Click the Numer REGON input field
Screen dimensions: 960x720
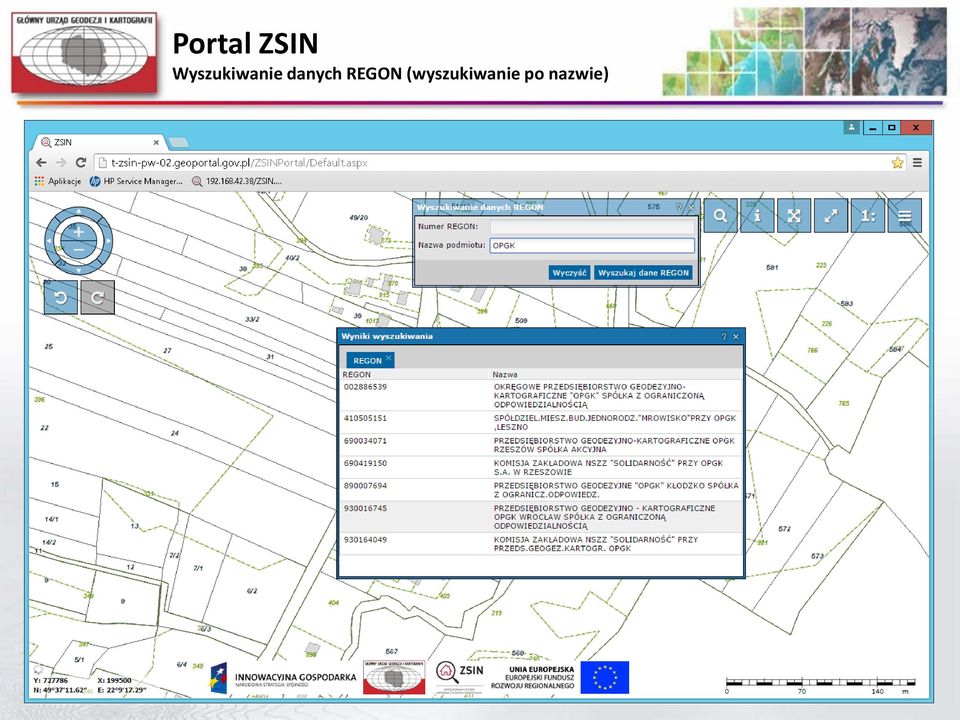[593, 227]
